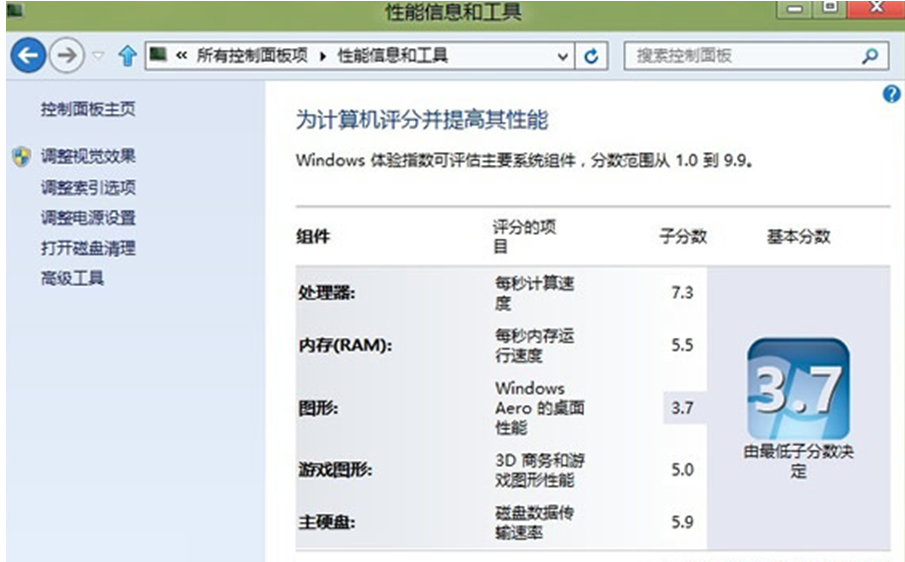Screen dimensions: 905x562
Task: Click the Control Panel icon in the address bar
Action: (x=157, y=55)
